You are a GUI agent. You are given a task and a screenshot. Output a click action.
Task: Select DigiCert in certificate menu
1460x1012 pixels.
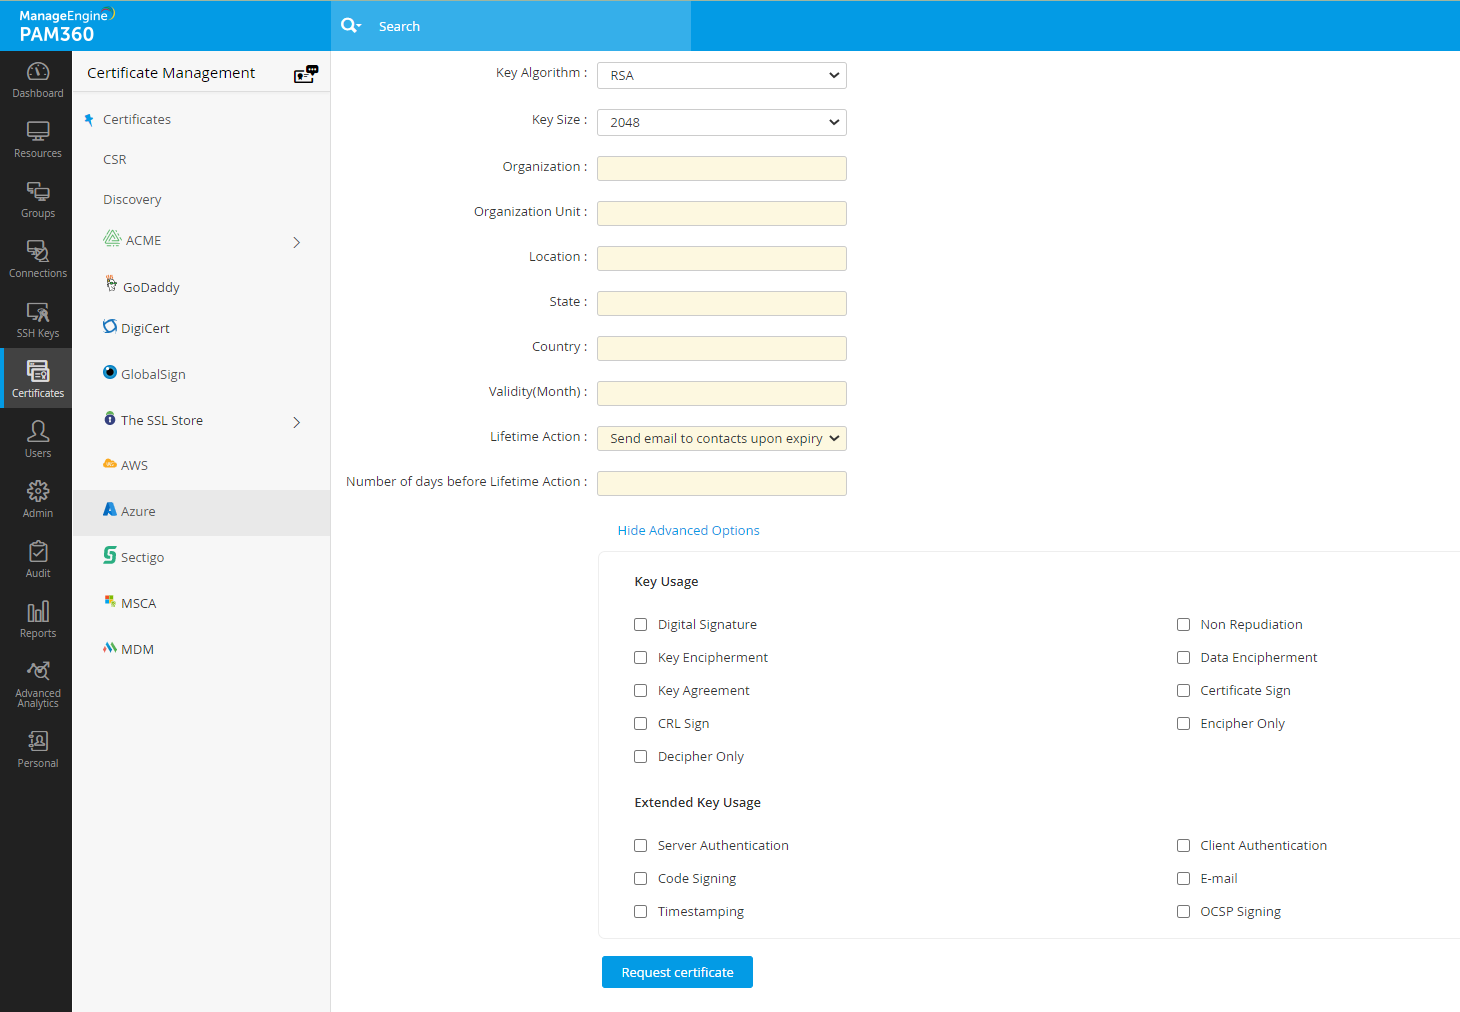pos(145,329)
